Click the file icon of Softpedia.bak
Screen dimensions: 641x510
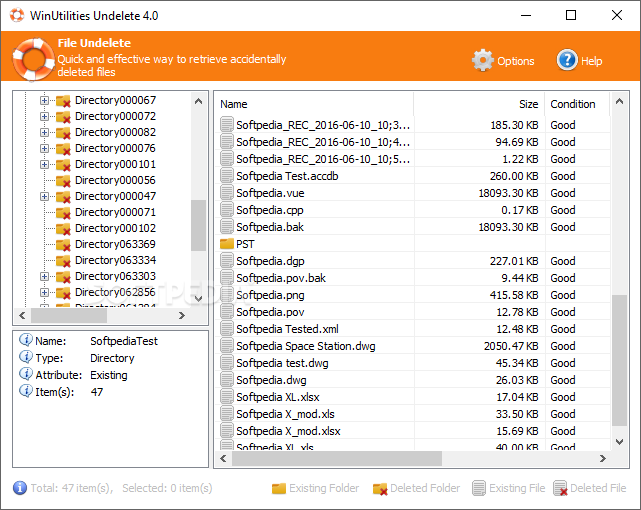[x=226, y=227]
